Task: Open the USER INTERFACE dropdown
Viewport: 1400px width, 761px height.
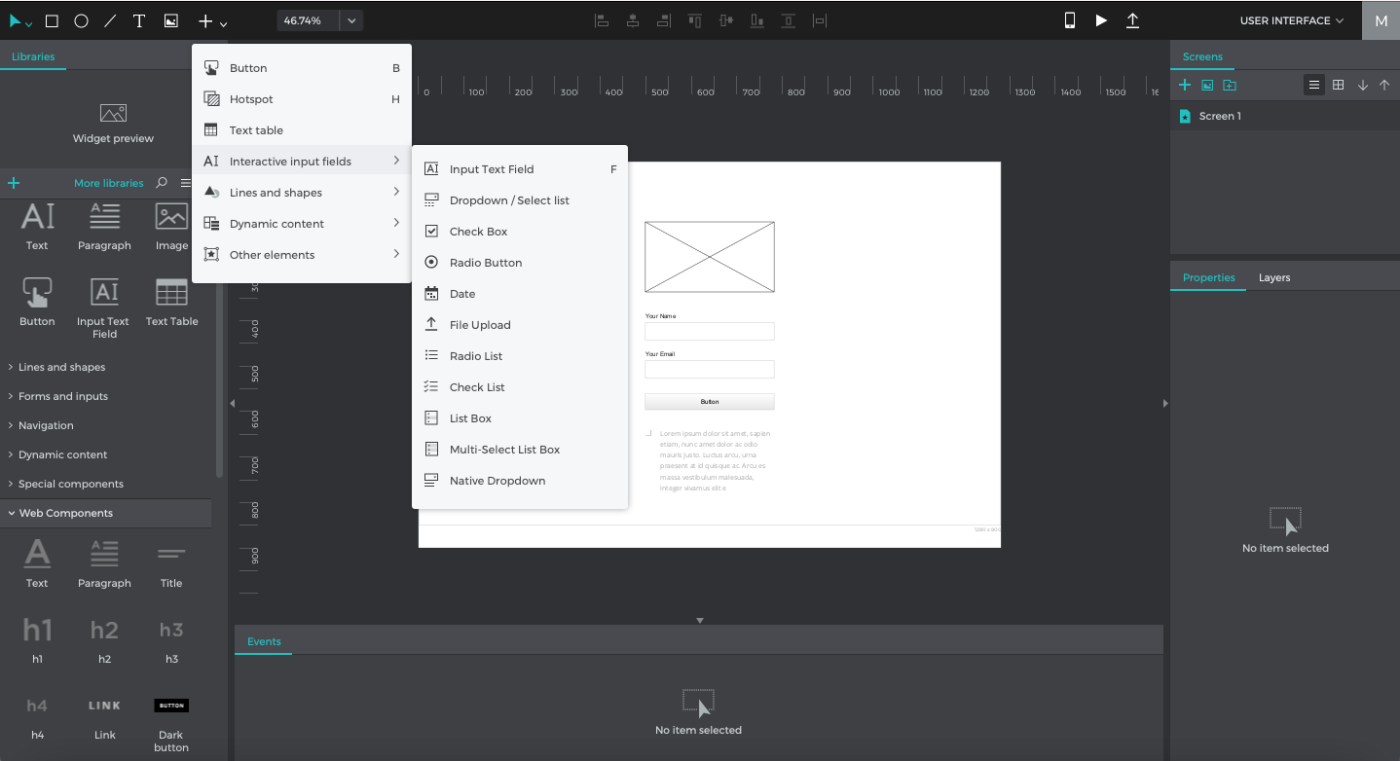Action: click(1291, 20)
